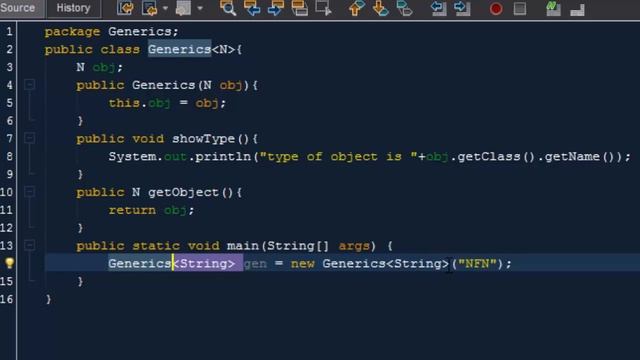The height and width of the screenshot is (360, 640).
Task: Jump to the last edit location
Action: point(125,8)
